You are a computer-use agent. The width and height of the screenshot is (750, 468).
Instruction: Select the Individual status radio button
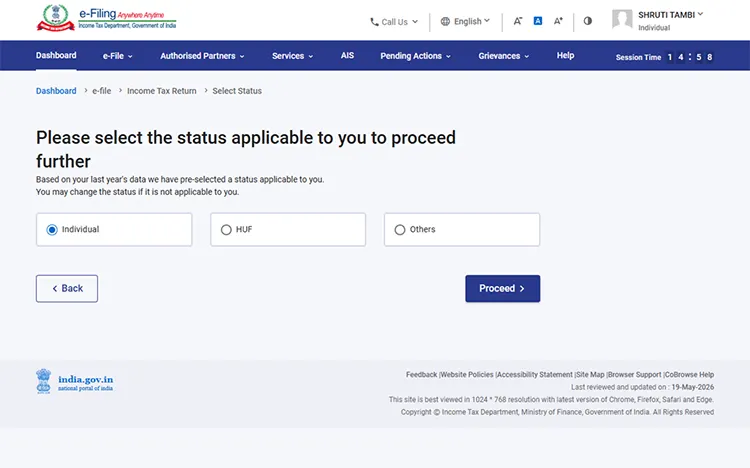pyautogui.click(x=52, y=230)
